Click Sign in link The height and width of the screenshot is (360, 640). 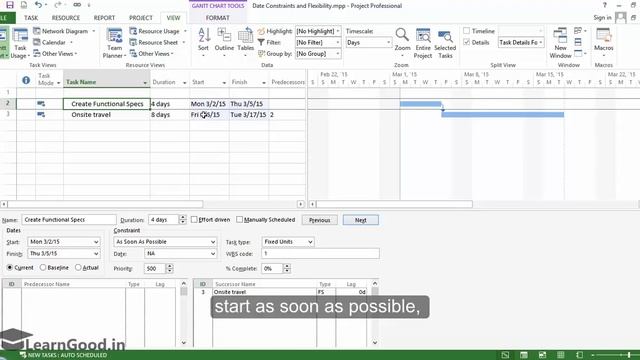tap(602, 18)
